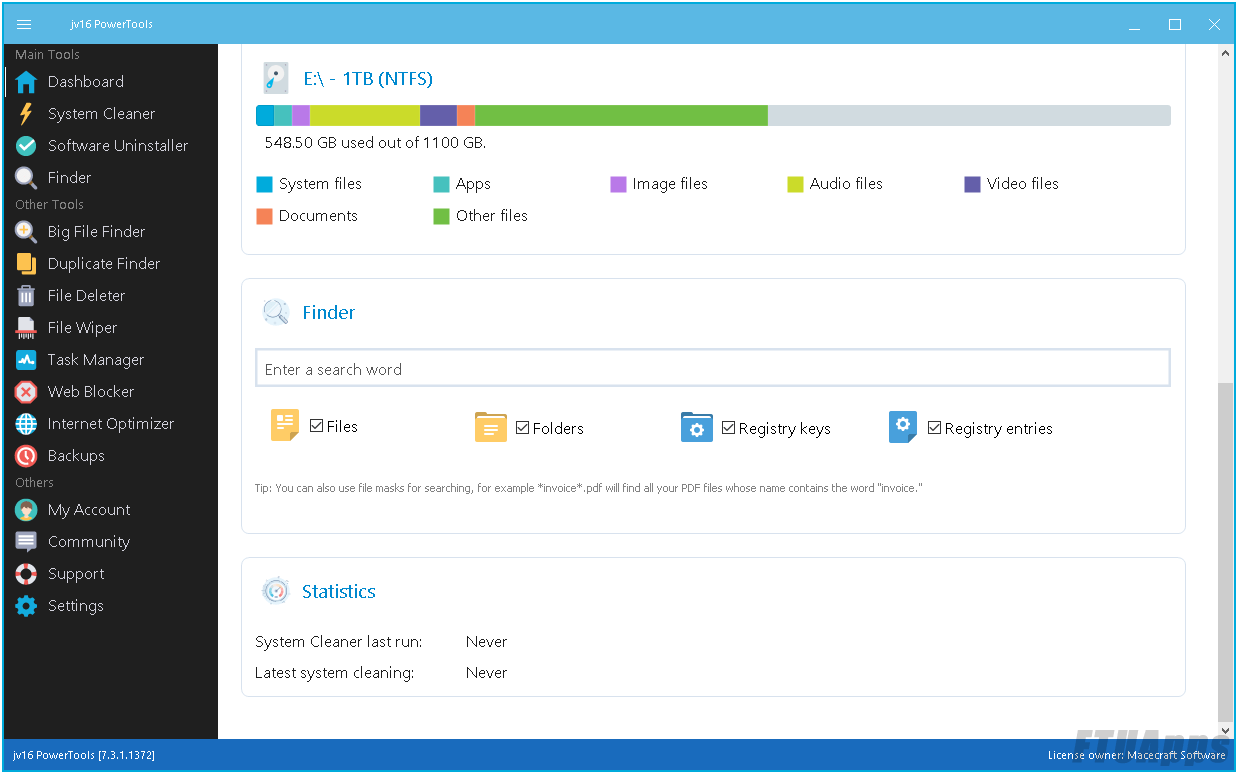
Task: Click the Registry entries file icon
Action: coord(903,427)
